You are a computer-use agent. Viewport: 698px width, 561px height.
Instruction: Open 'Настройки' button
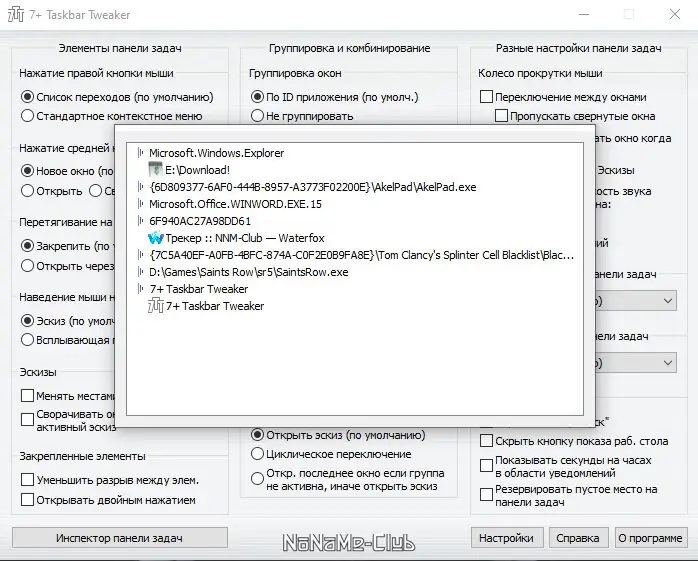[x=507, y=538]
